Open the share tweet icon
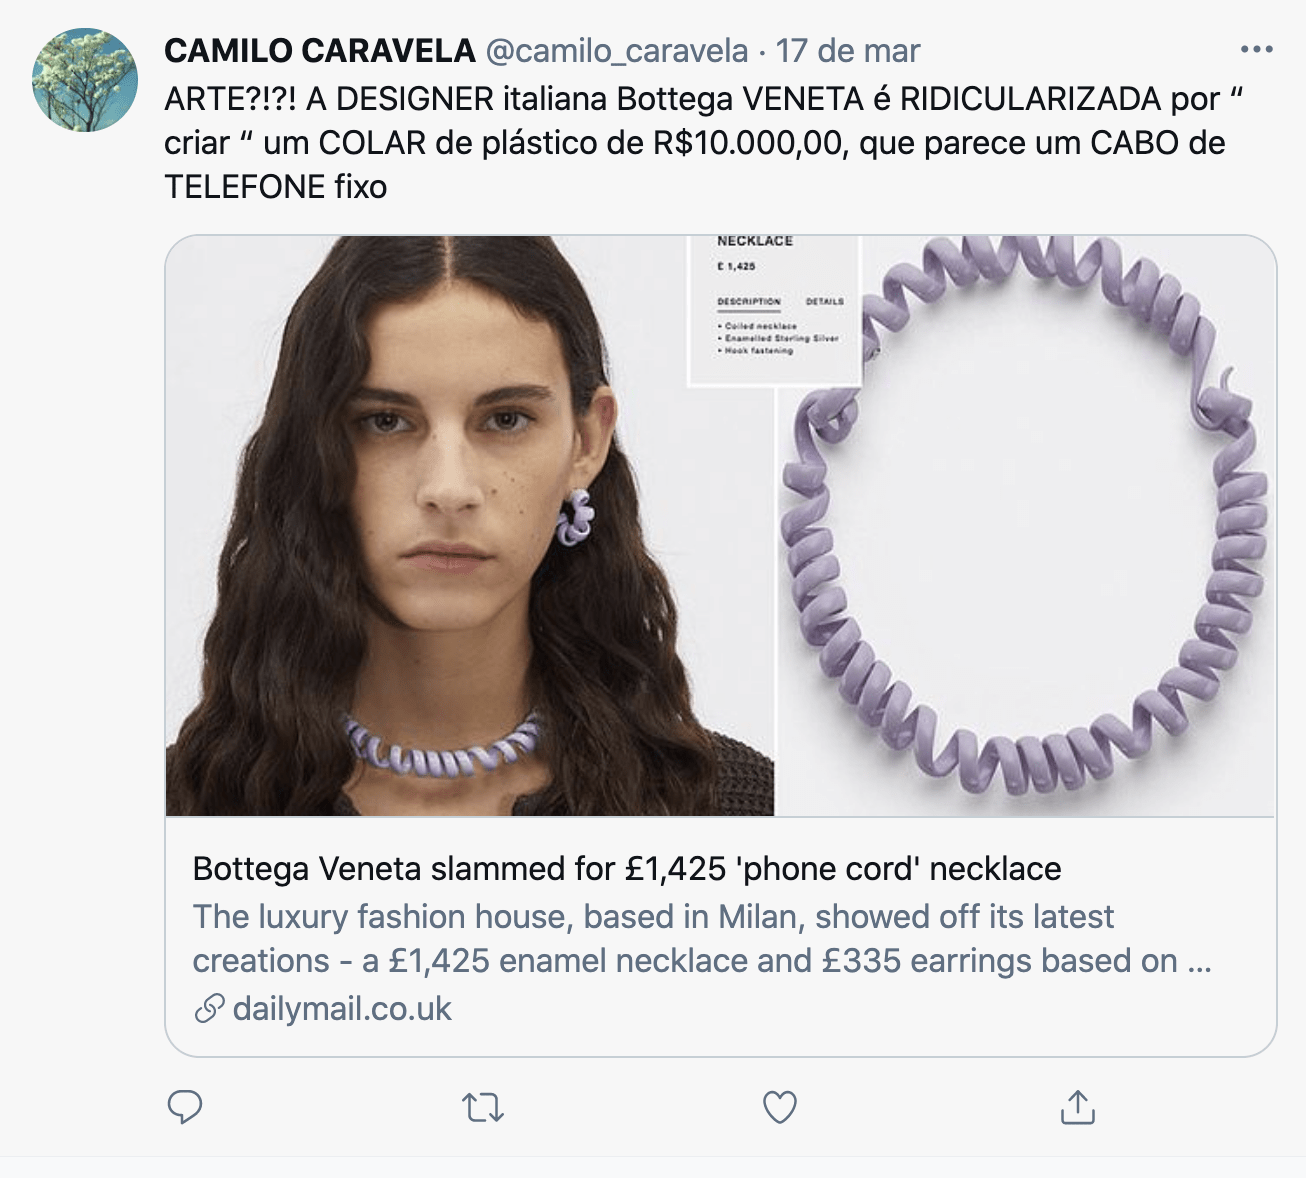1306x1178 pixels. tap(1077, 1107)
